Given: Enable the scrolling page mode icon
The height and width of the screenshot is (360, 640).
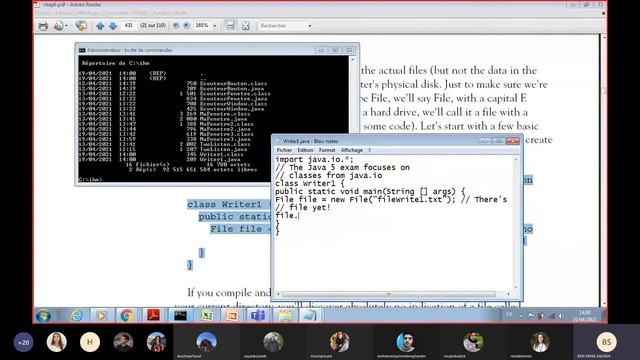Looking at the screenshot, I should click(231, 26).
